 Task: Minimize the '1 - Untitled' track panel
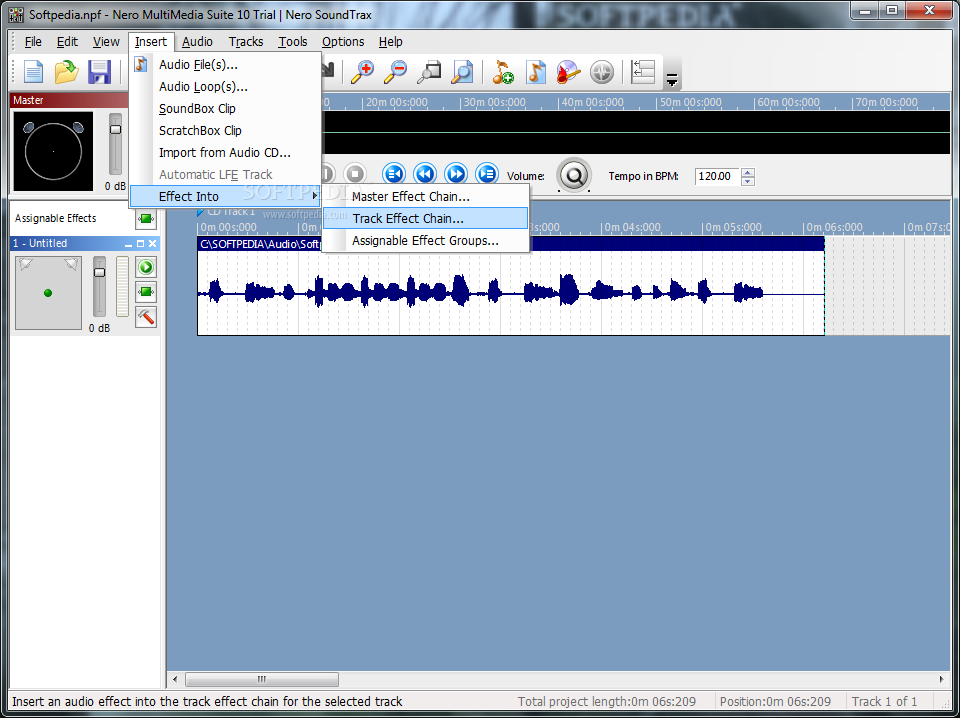(x=129, y=244)
